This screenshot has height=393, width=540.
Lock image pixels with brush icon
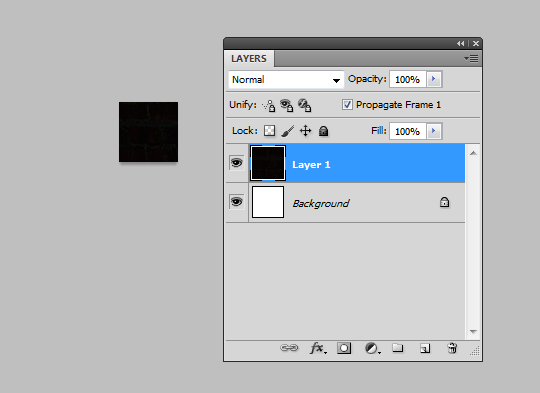288,131
